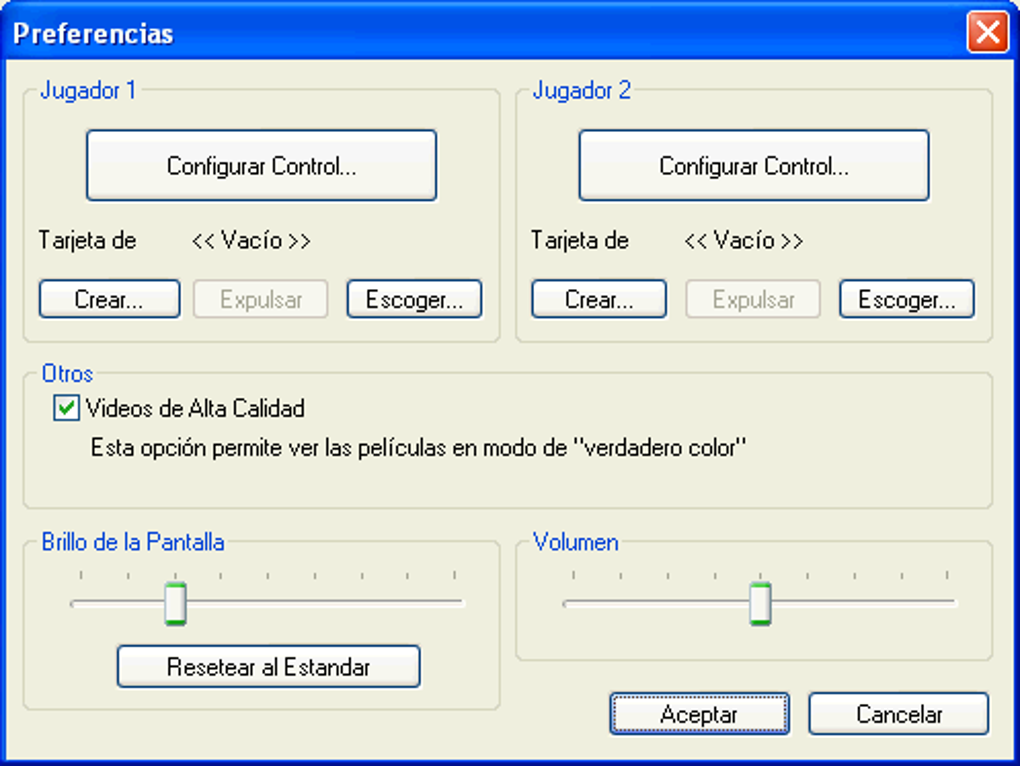Click the Vacío memory card text for Jugador 1
The width and height of the screenshot is (1020, 766).
pos(251,241)
